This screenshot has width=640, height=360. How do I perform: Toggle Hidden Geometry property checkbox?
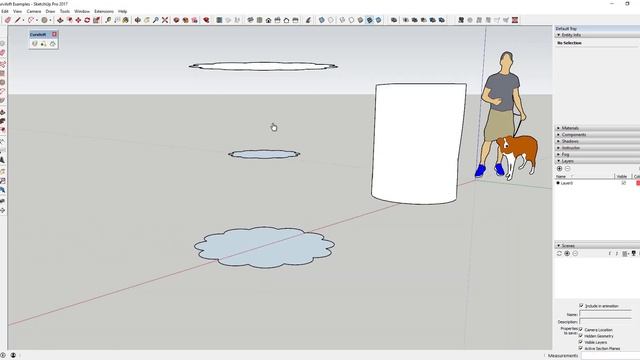581,336
